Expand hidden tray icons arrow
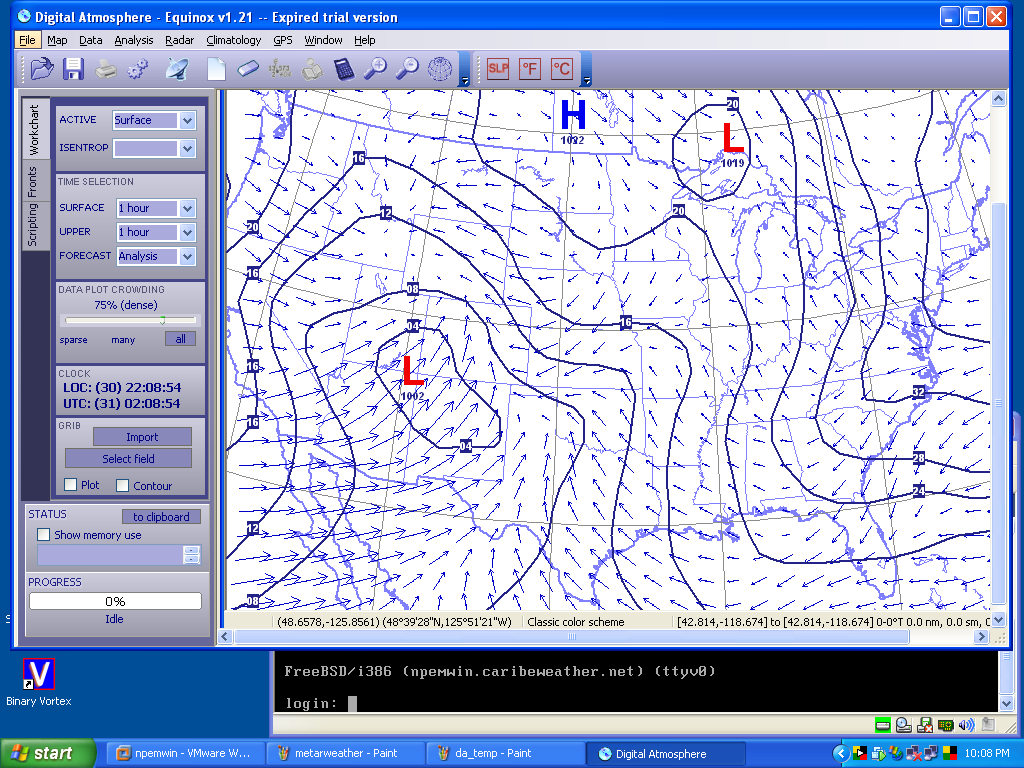The height and width of the screenshot is (768, 1024). click(841, 754)
